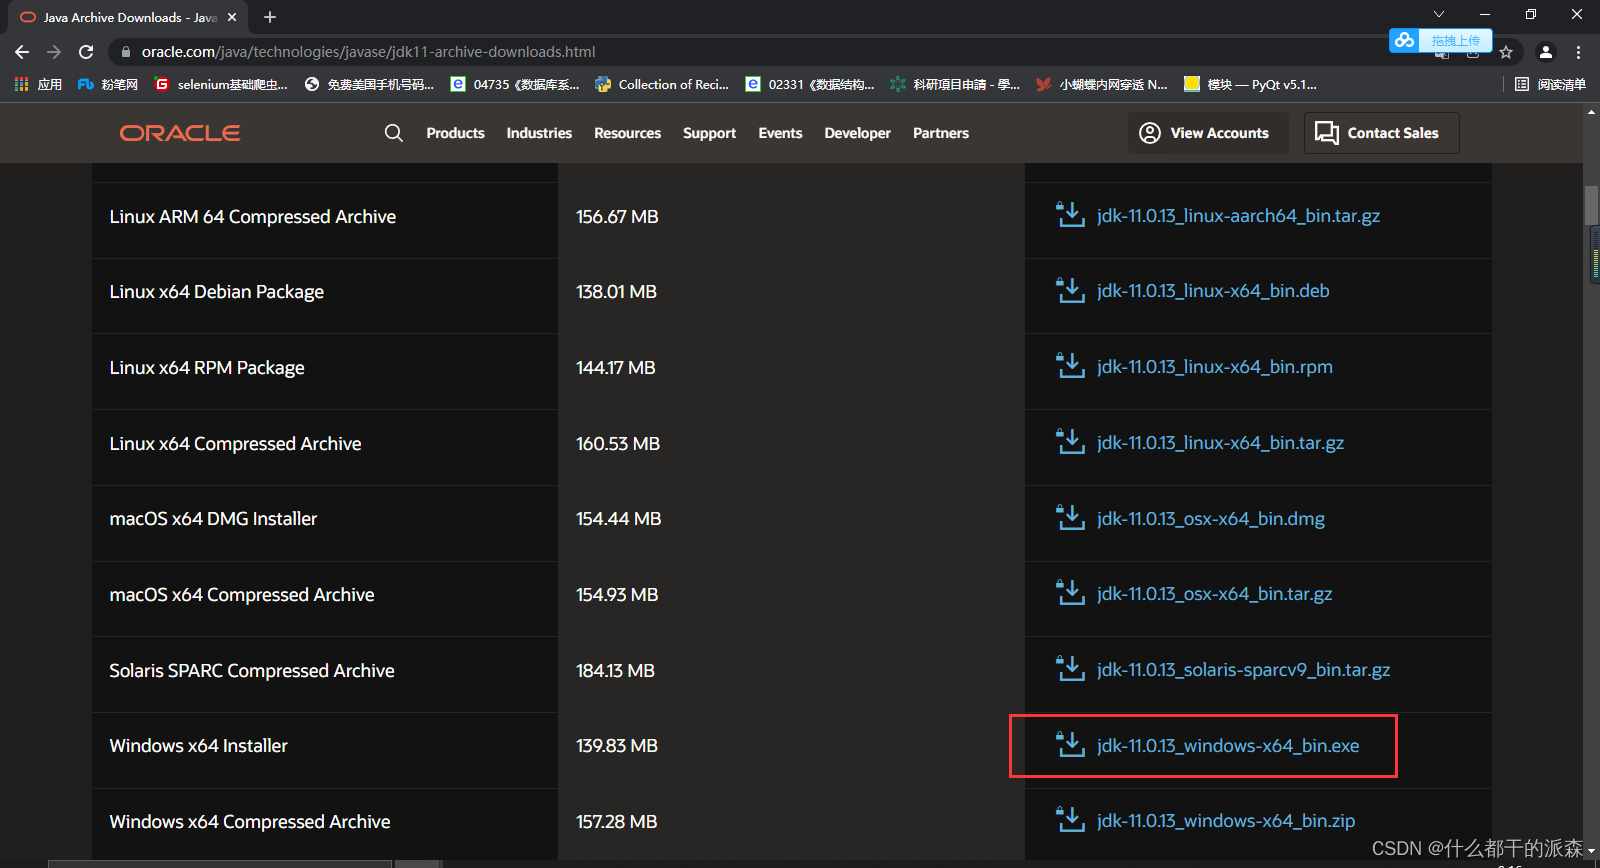Click scrollbar up arrow at top
Image resolution: width=1600 pixels, height=868 pixels.
pyautogui.click(x=1591, y=112)
